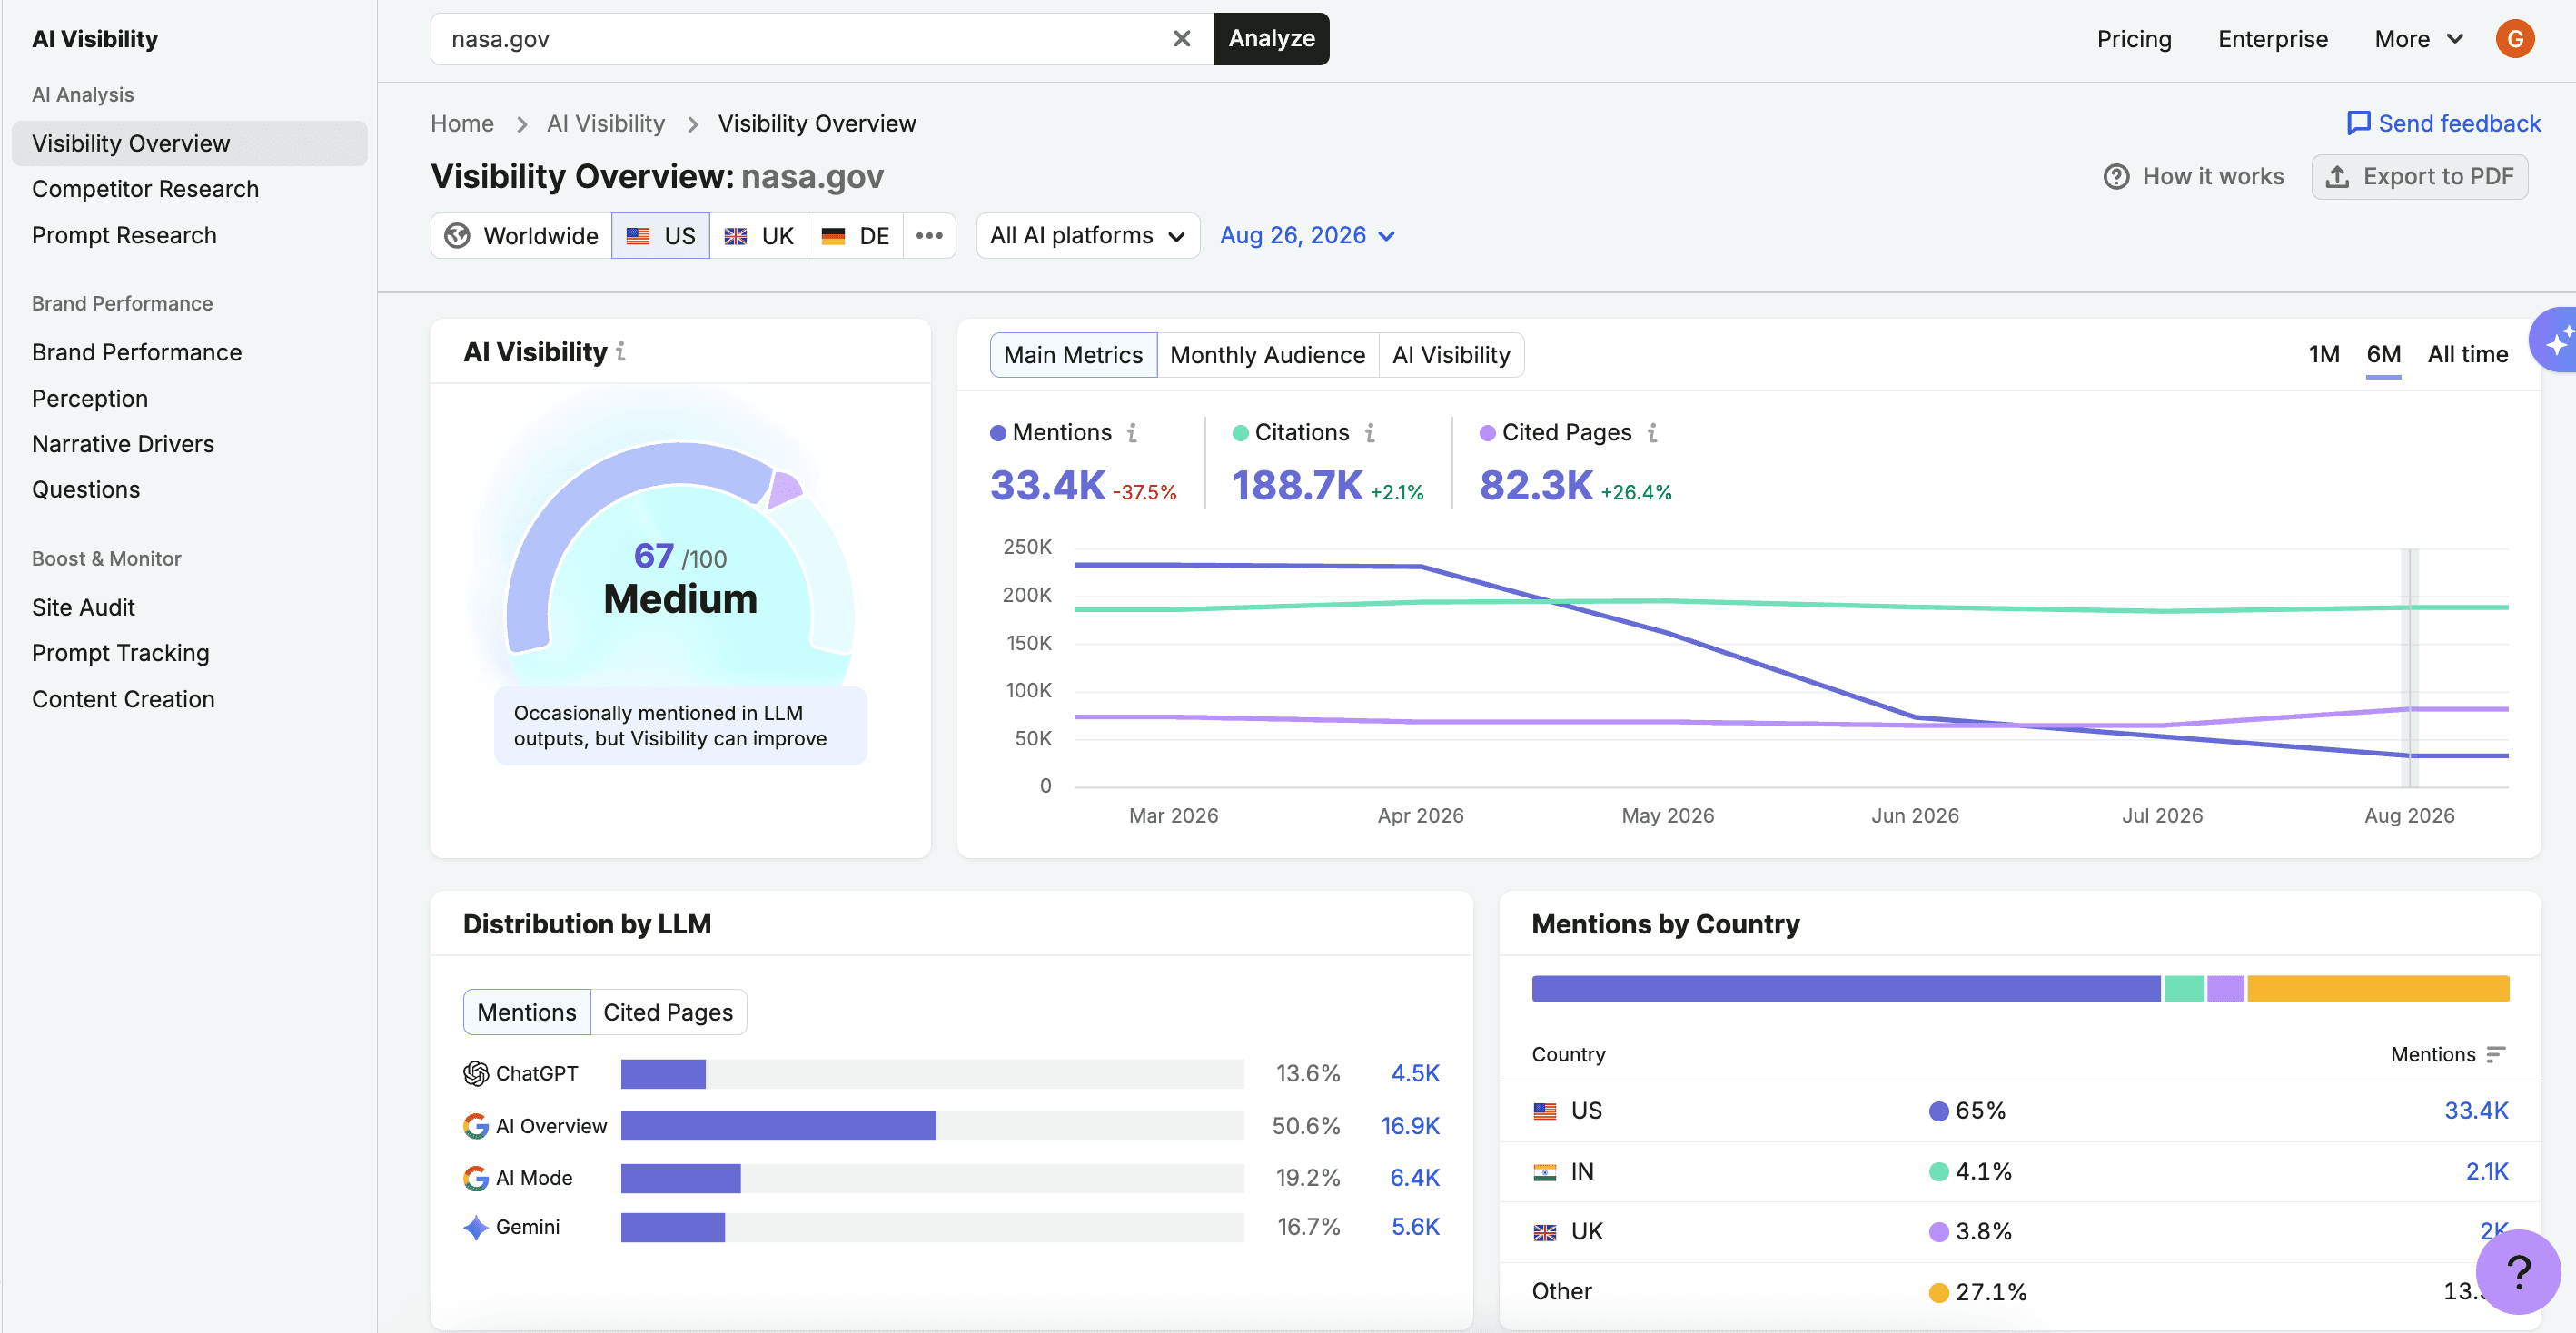The width and height of the screenshot is (2576, 1333).
Task: Open Narrative Drivers in sidebar
Action: (123, 444)
